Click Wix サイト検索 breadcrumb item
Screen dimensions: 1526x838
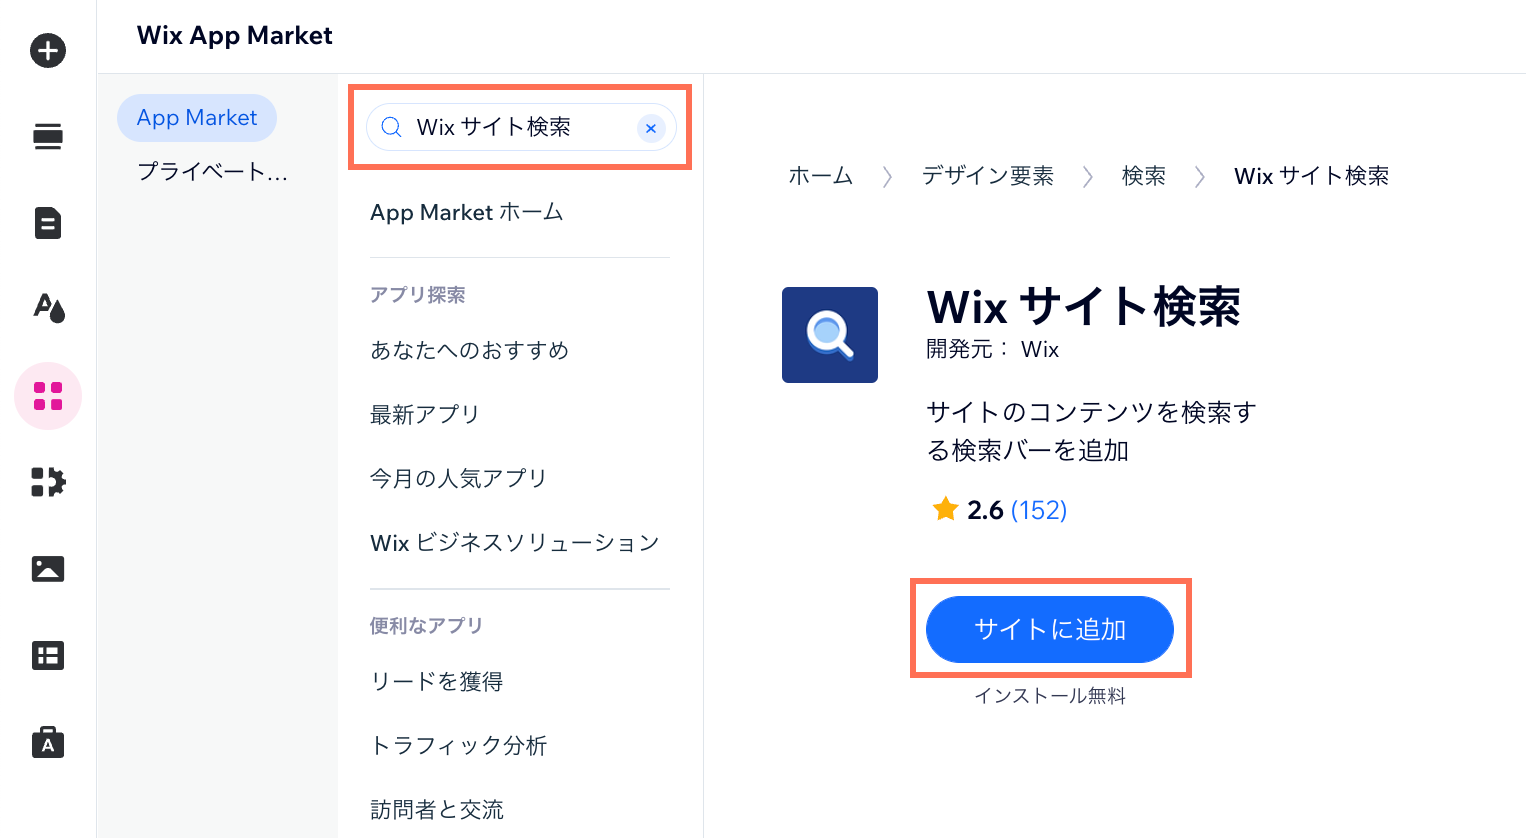click(x=1311, y=176)
